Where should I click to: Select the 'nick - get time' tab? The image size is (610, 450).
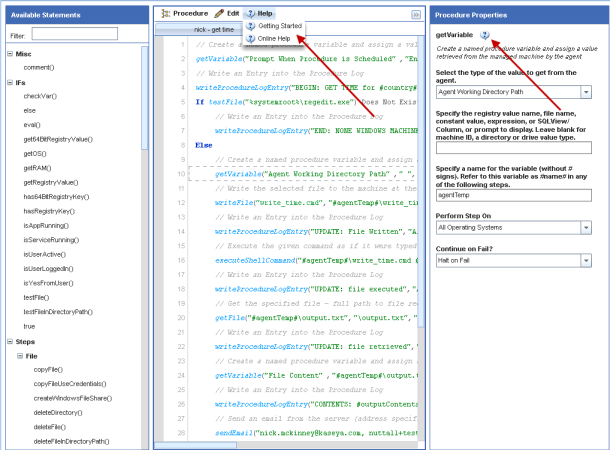pyautogui.click(x=214, y=30)
